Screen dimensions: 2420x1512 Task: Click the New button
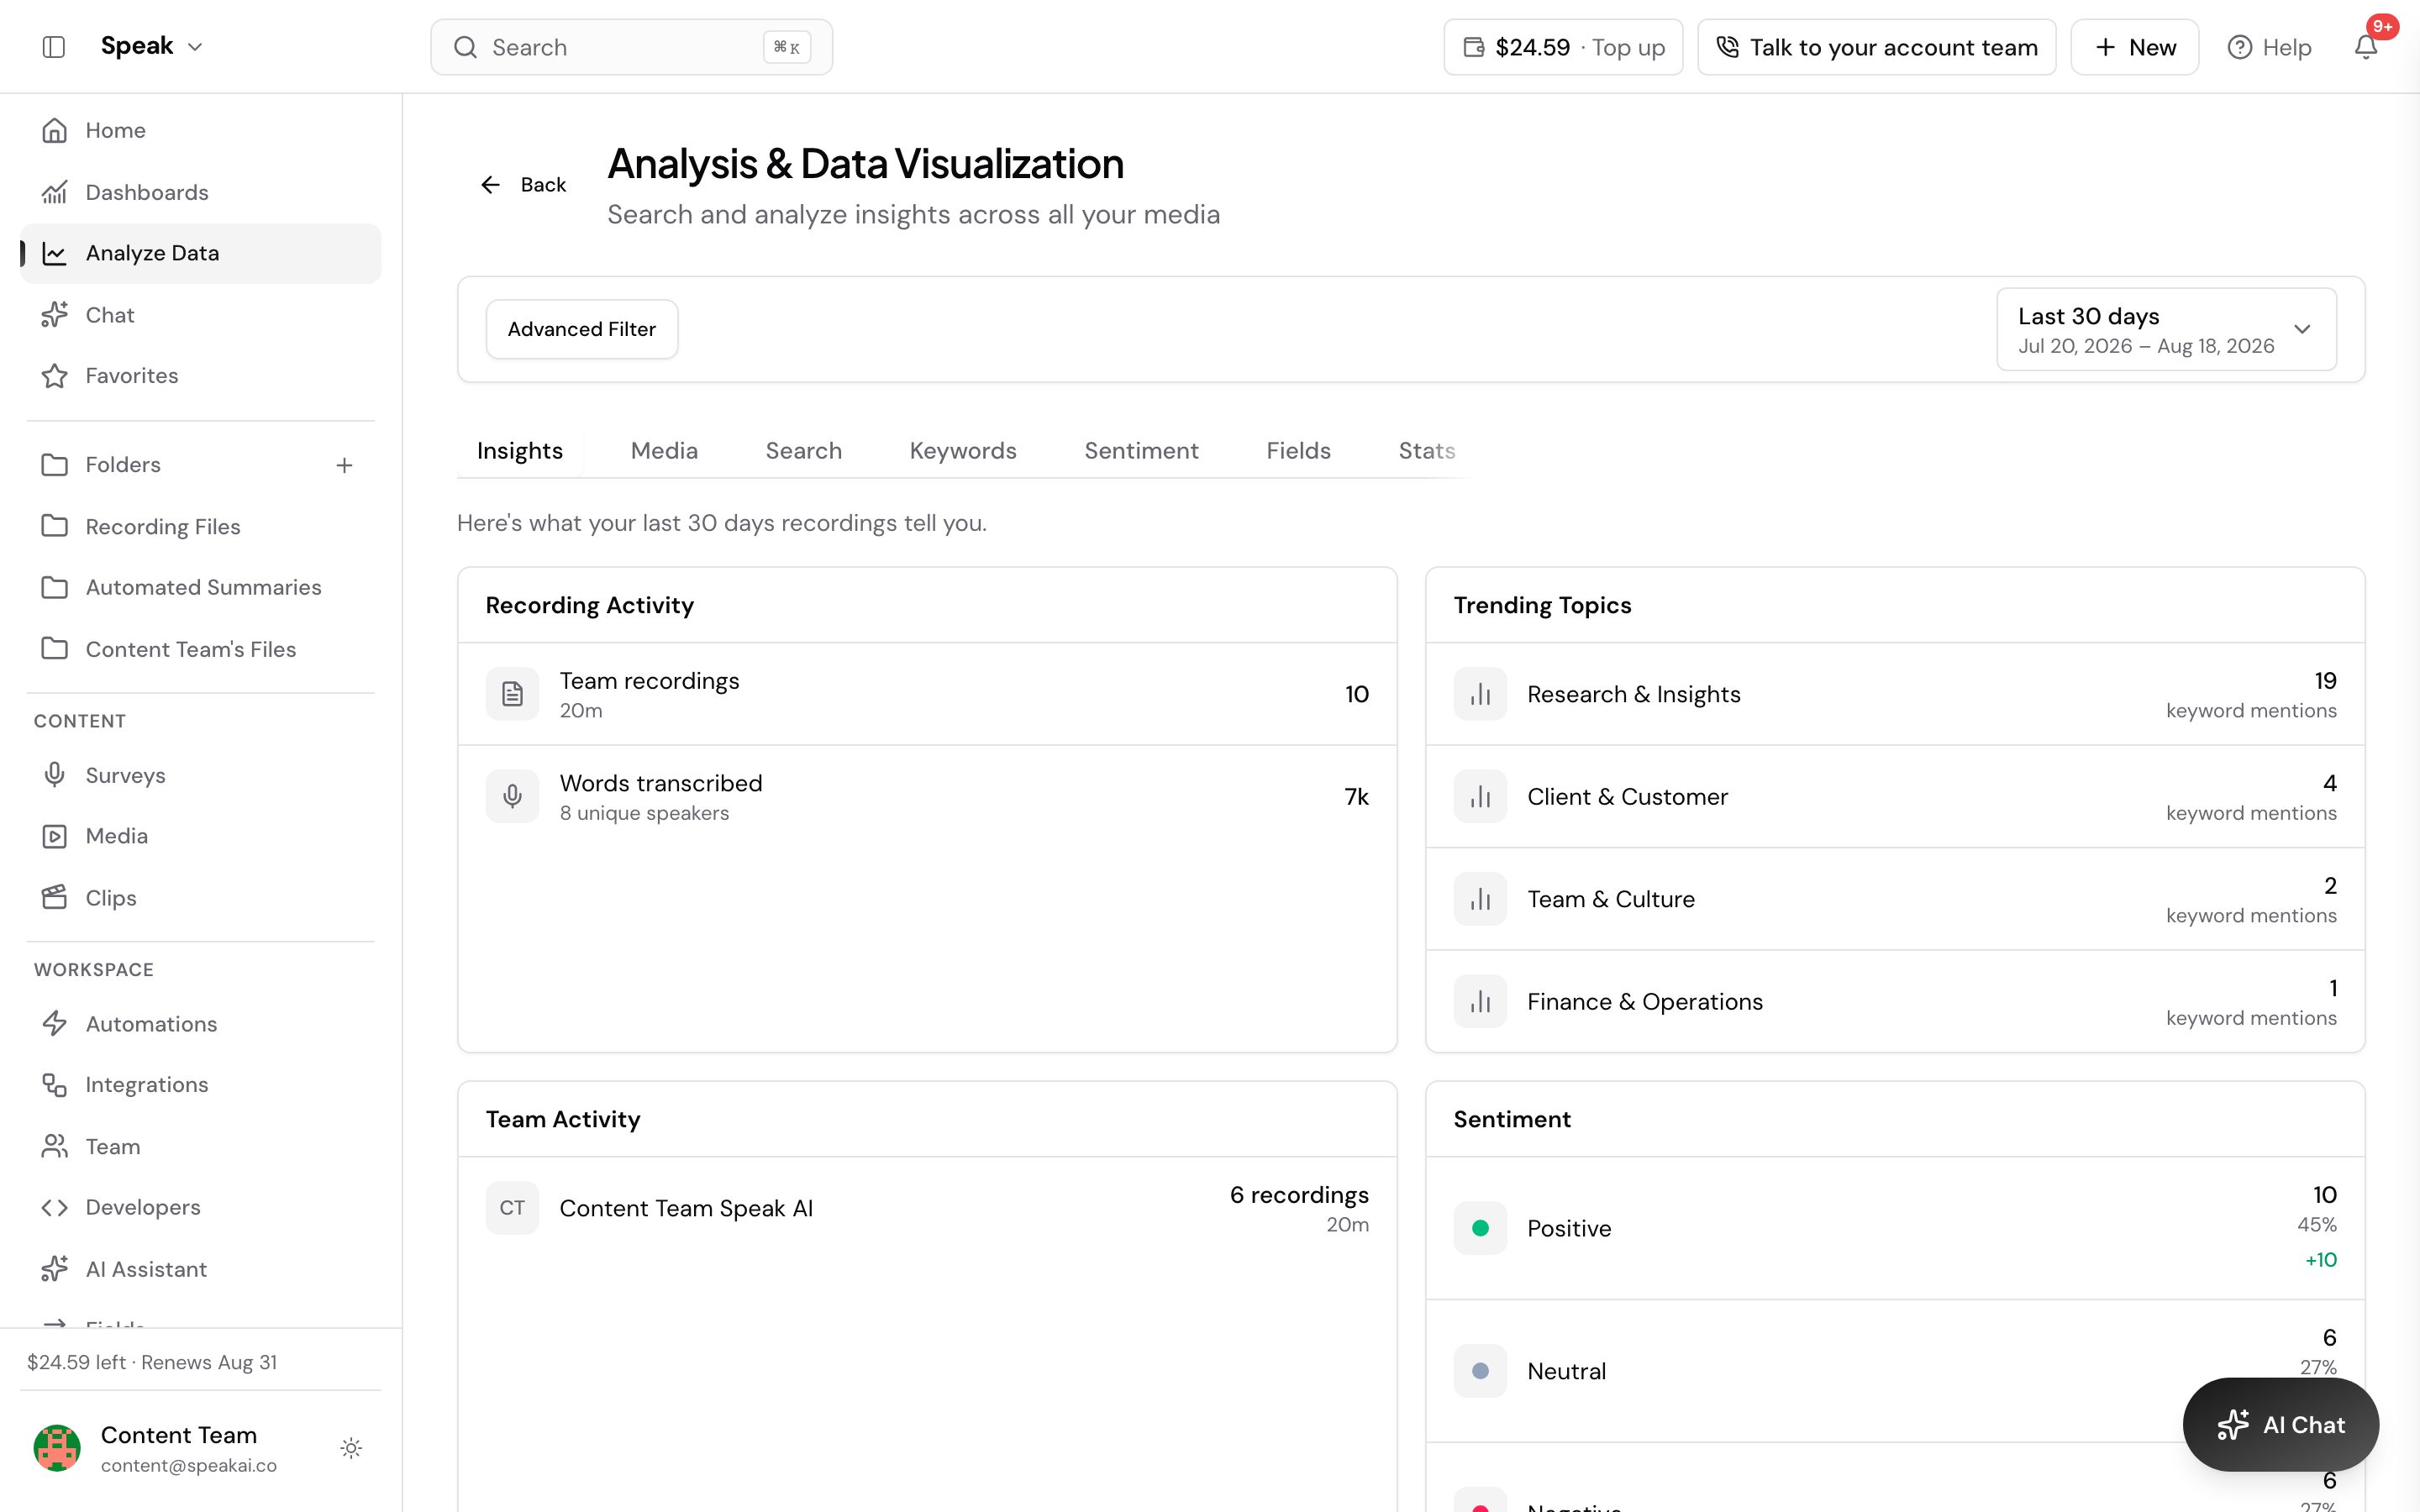[x=2134, y=47]
